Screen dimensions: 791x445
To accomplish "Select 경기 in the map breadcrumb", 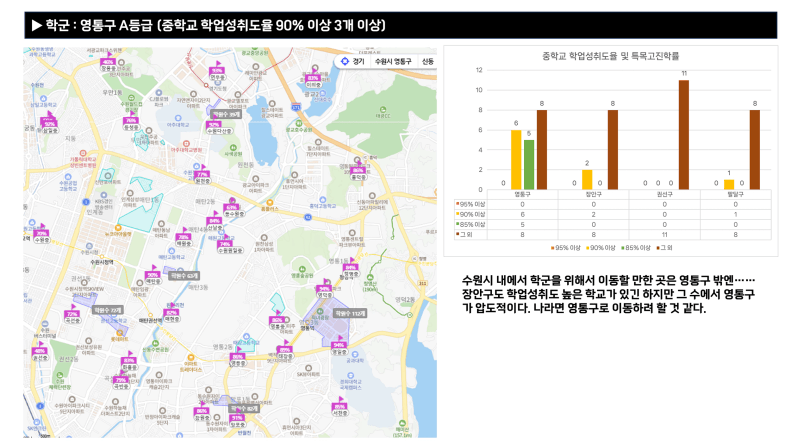I will click(x=359, y=61).
